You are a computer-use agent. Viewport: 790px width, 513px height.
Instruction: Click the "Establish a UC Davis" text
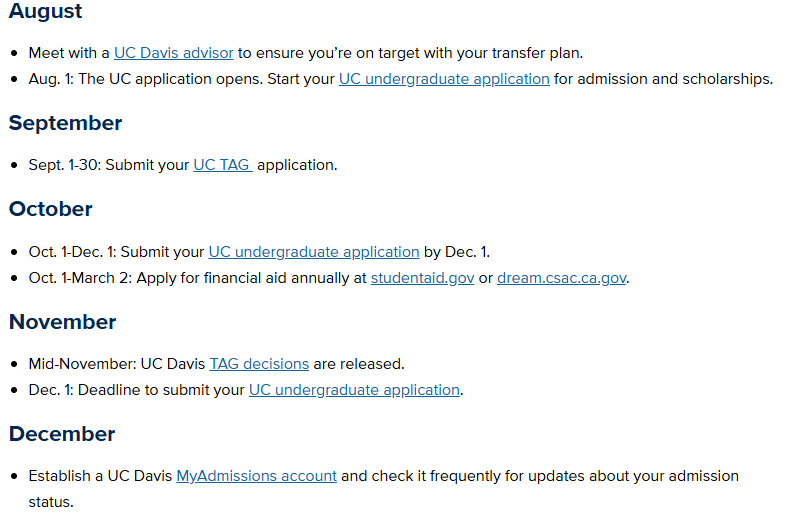(x=100, y=476)
